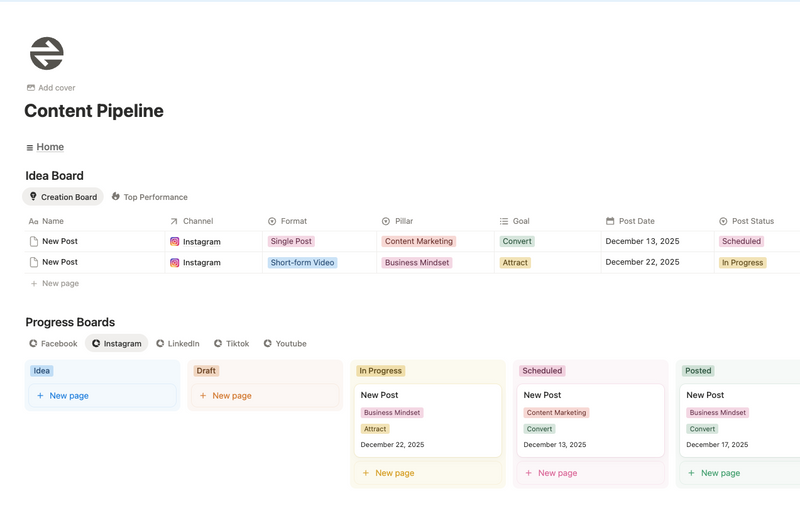Open the Format column header menu
Screen dimensions: 800x530
pos(294,221)
